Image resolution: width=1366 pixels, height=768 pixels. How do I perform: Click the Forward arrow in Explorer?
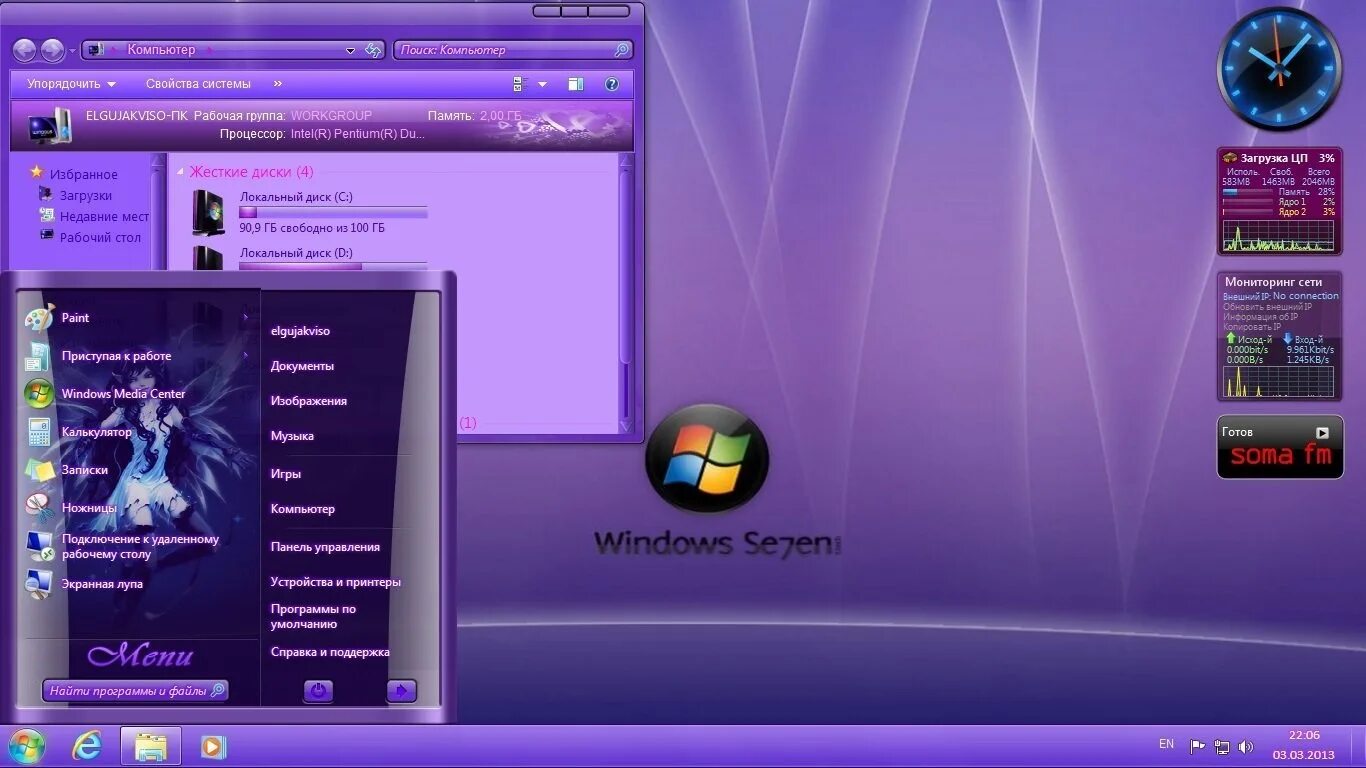tap(52, 50)
